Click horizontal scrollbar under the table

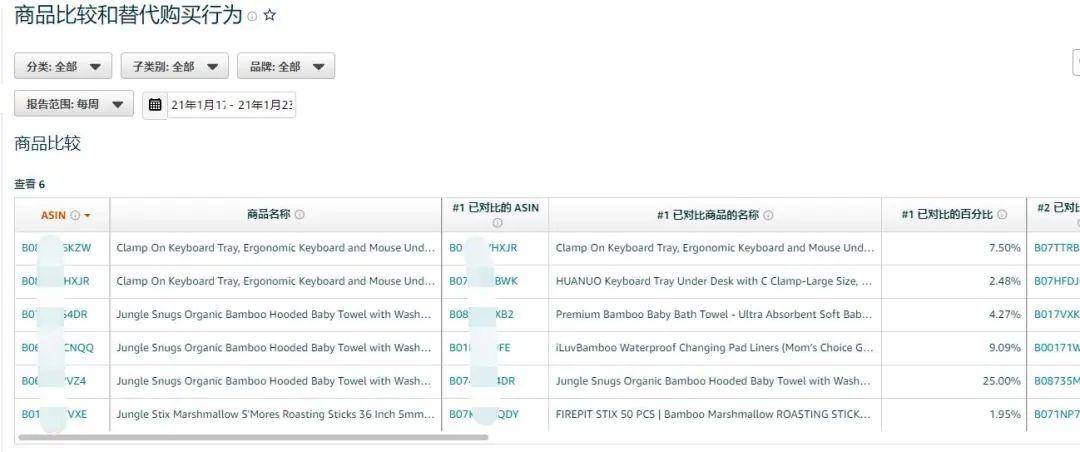tap(253, 437)
